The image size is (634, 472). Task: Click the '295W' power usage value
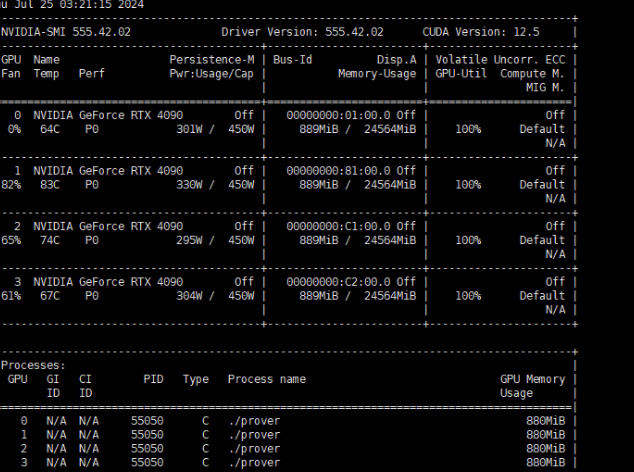189,240
